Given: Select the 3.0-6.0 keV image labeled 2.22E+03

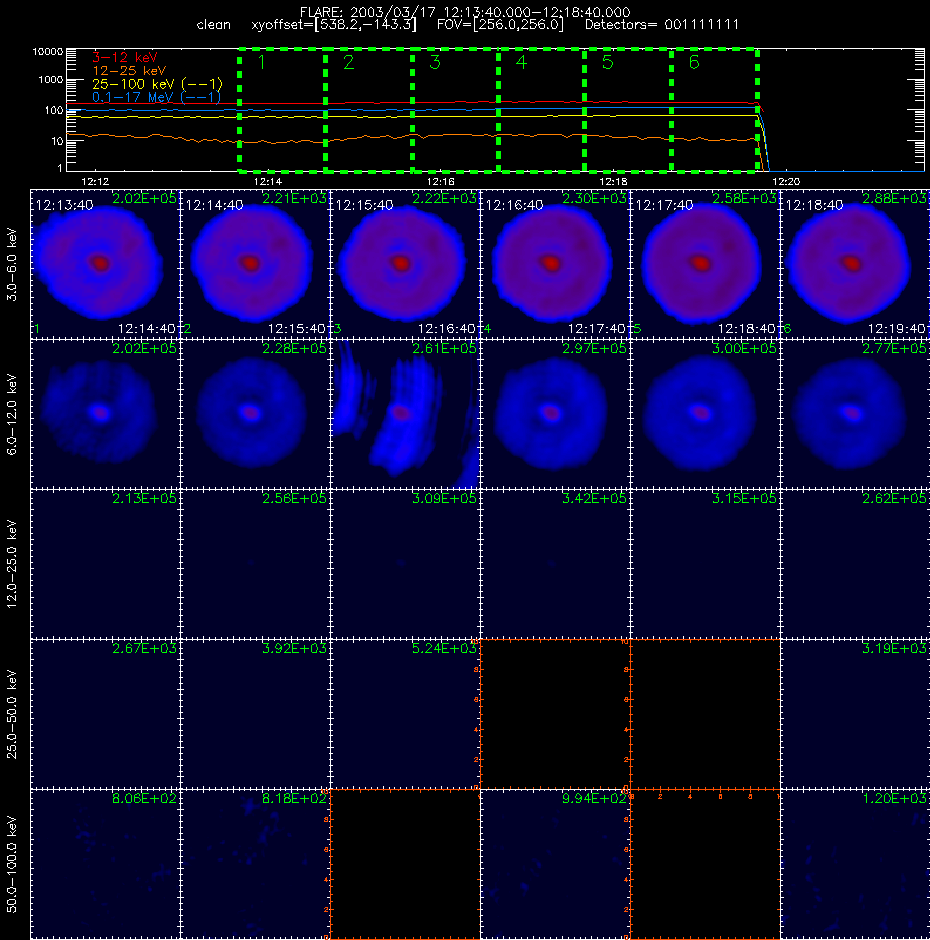Looking at the screenshot, I should (405, 264).
